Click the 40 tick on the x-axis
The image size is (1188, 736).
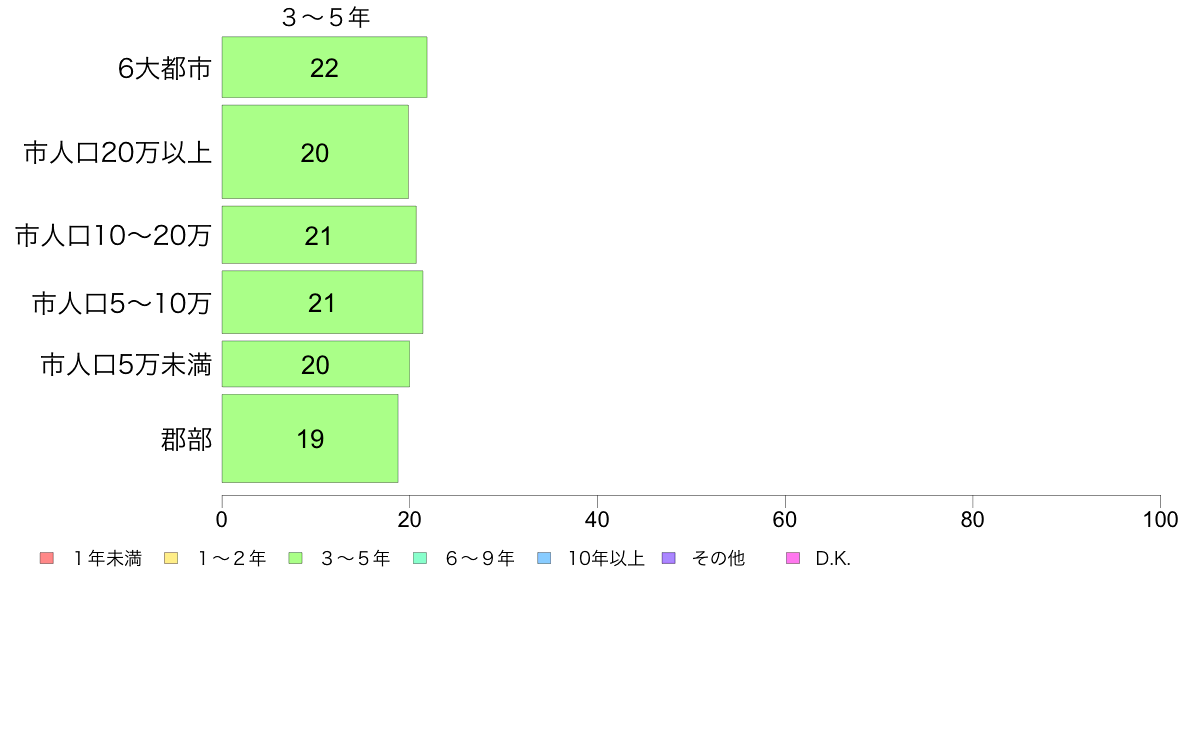click(x=597, y=519)
